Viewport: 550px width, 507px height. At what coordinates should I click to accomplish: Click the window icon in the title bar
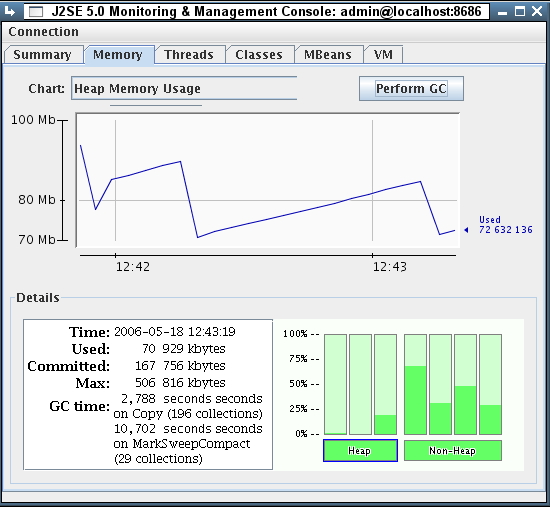pyautogui.click(x=35, y=12)
